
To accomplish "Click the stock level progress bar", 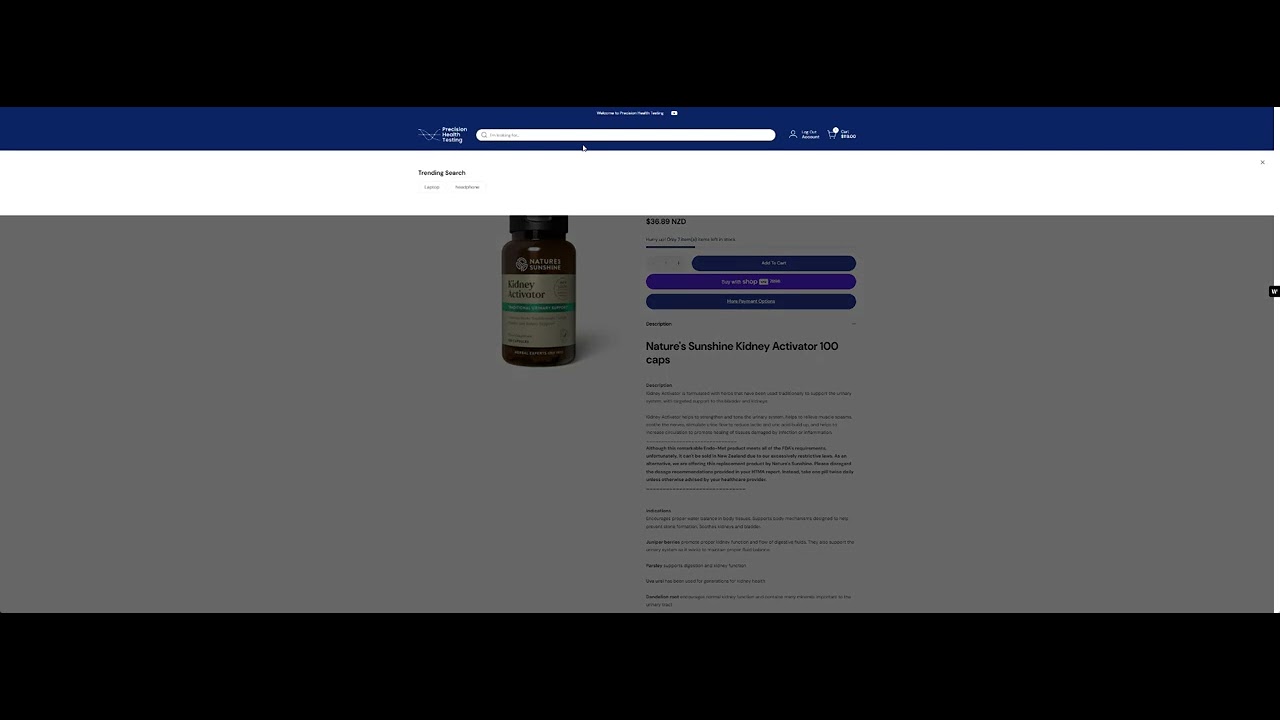I will pos(751,247).
